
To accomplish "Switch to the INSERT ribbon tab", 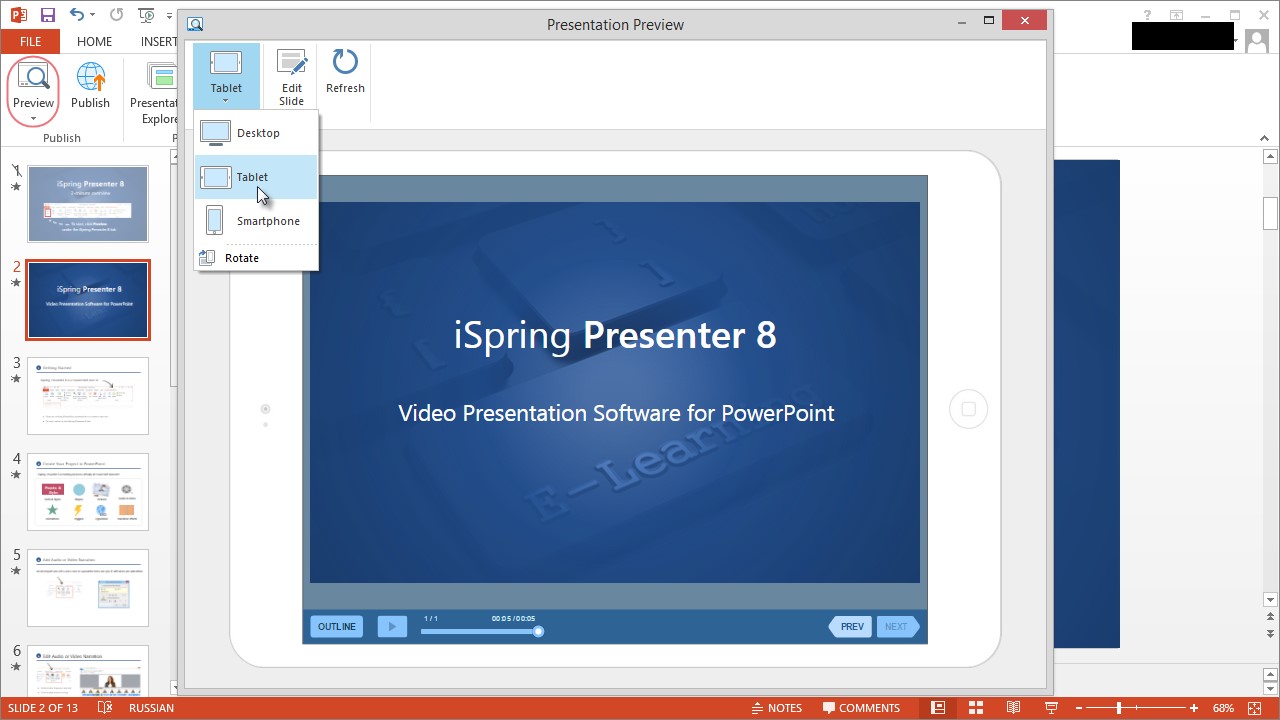I will tap(159, 42).
